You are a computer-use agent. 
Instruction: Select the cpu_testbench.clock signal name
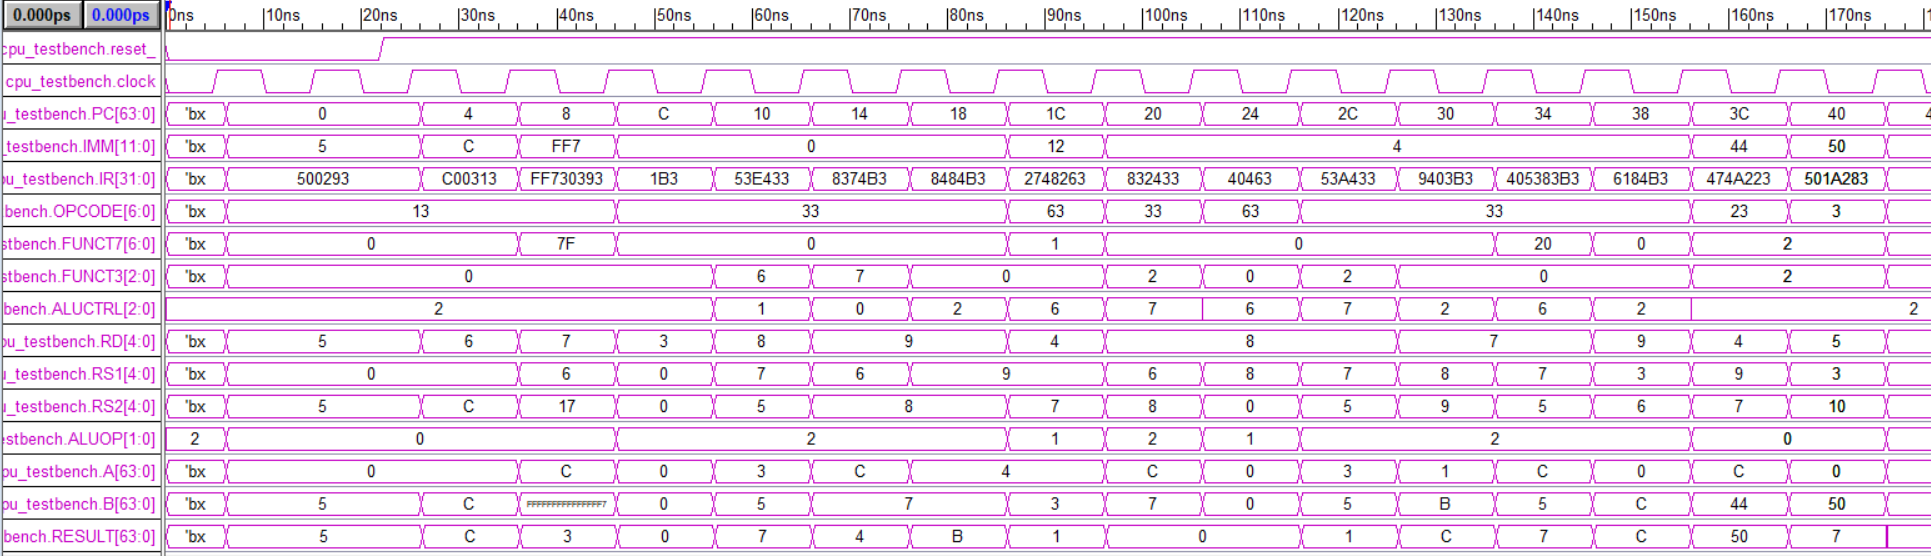(80, 82)
